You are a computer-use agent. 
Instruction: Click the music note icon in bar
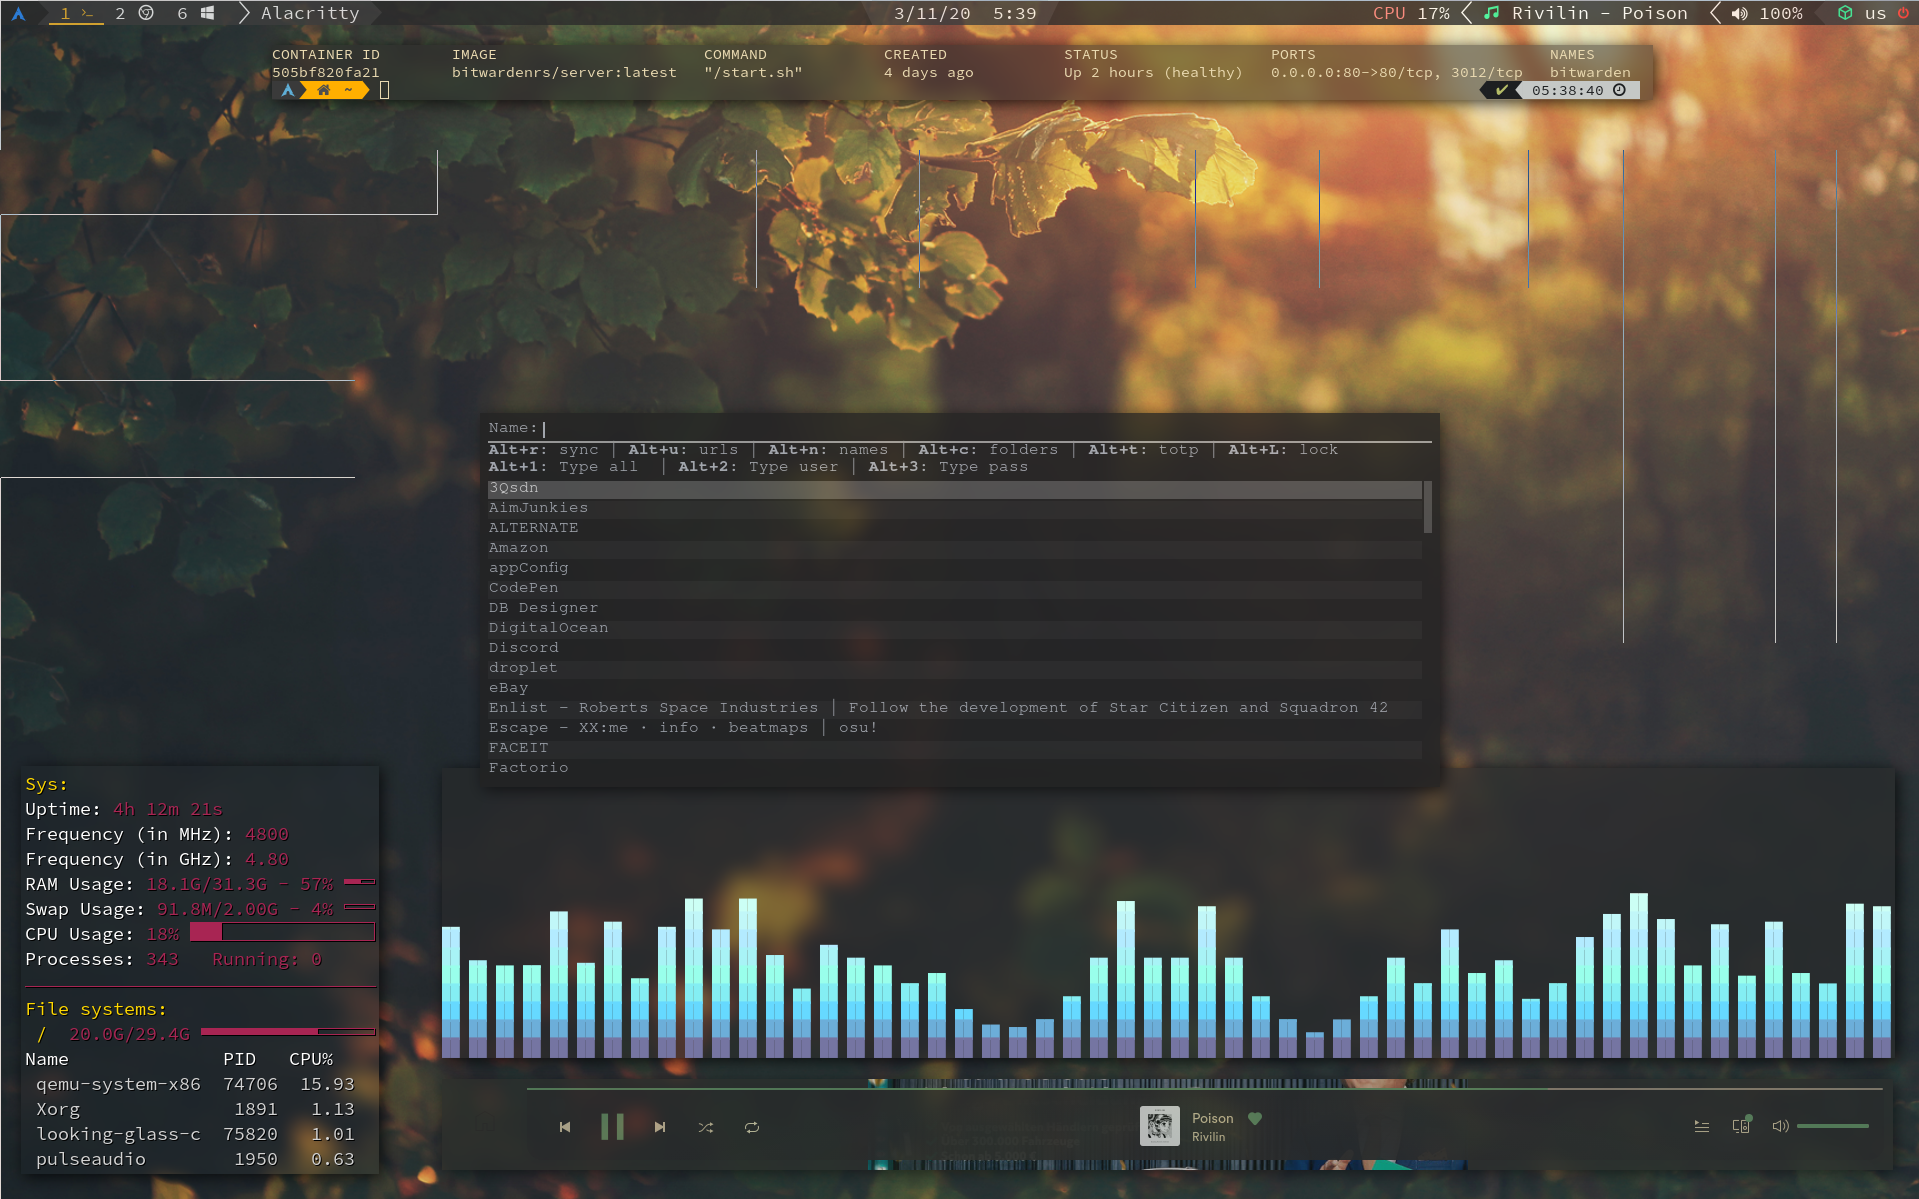[x=1492, y=13]
